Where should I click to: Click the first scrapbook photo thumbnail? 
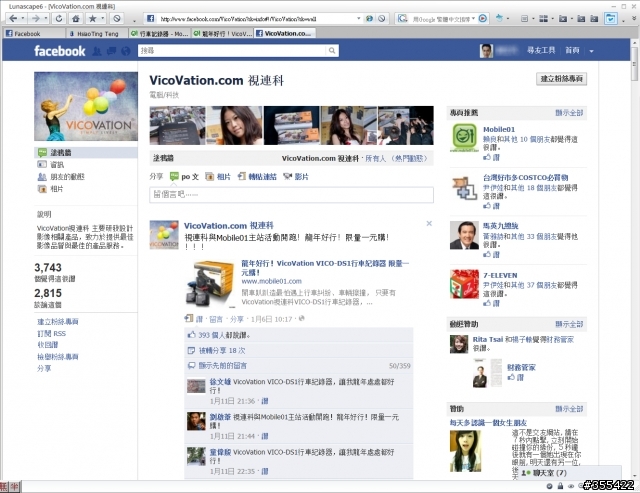pyautogui.click(x=178, y=125)
